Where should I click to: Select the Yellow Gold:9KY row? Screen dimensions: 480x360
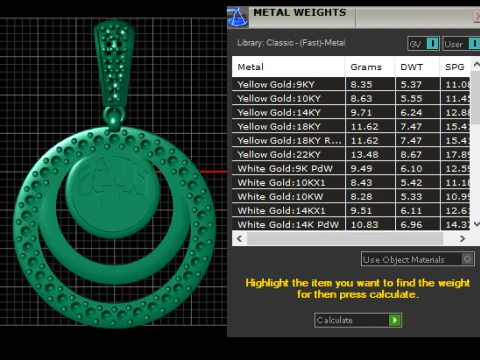[x=351, y=84]
